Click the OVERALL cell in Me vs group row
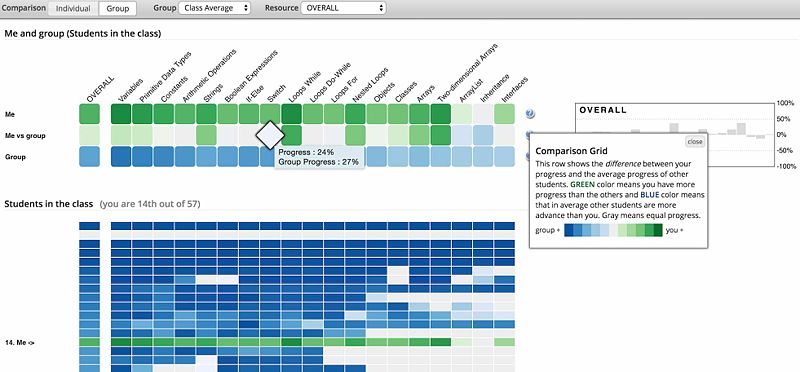This screenshot has width=800, height=372. [x=89, y=135]
